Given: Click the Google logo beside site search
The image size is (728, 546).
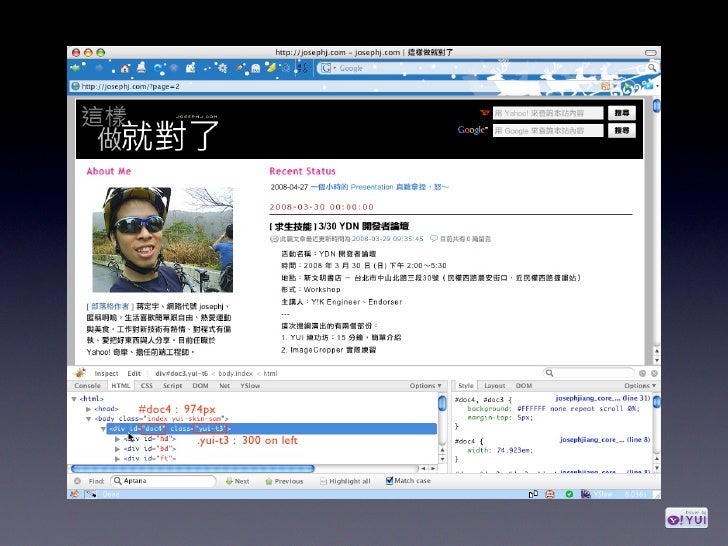Looking at the screenshot, I should (473, 130).
